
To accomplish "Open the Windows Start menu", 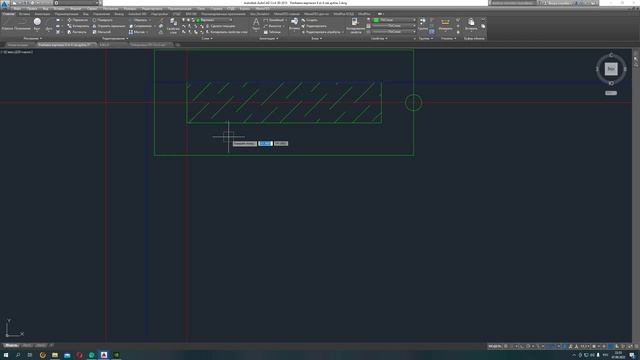I will click(x=6, y=355).
